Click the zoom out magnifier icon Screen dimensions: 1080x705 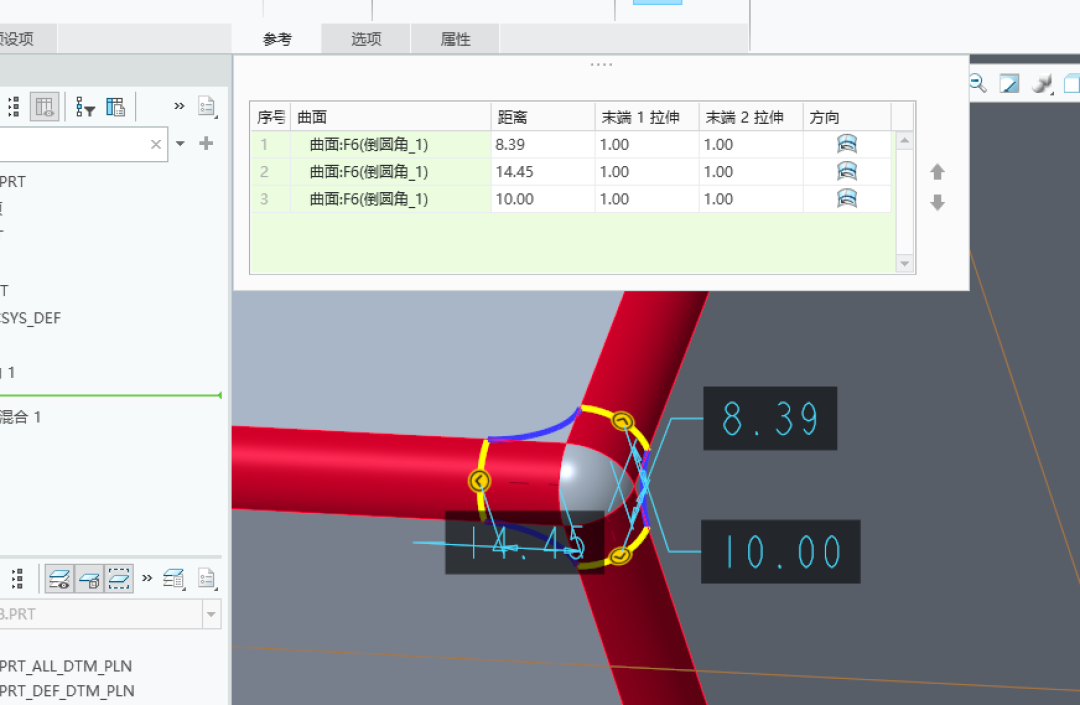click(x=977, y=84)
